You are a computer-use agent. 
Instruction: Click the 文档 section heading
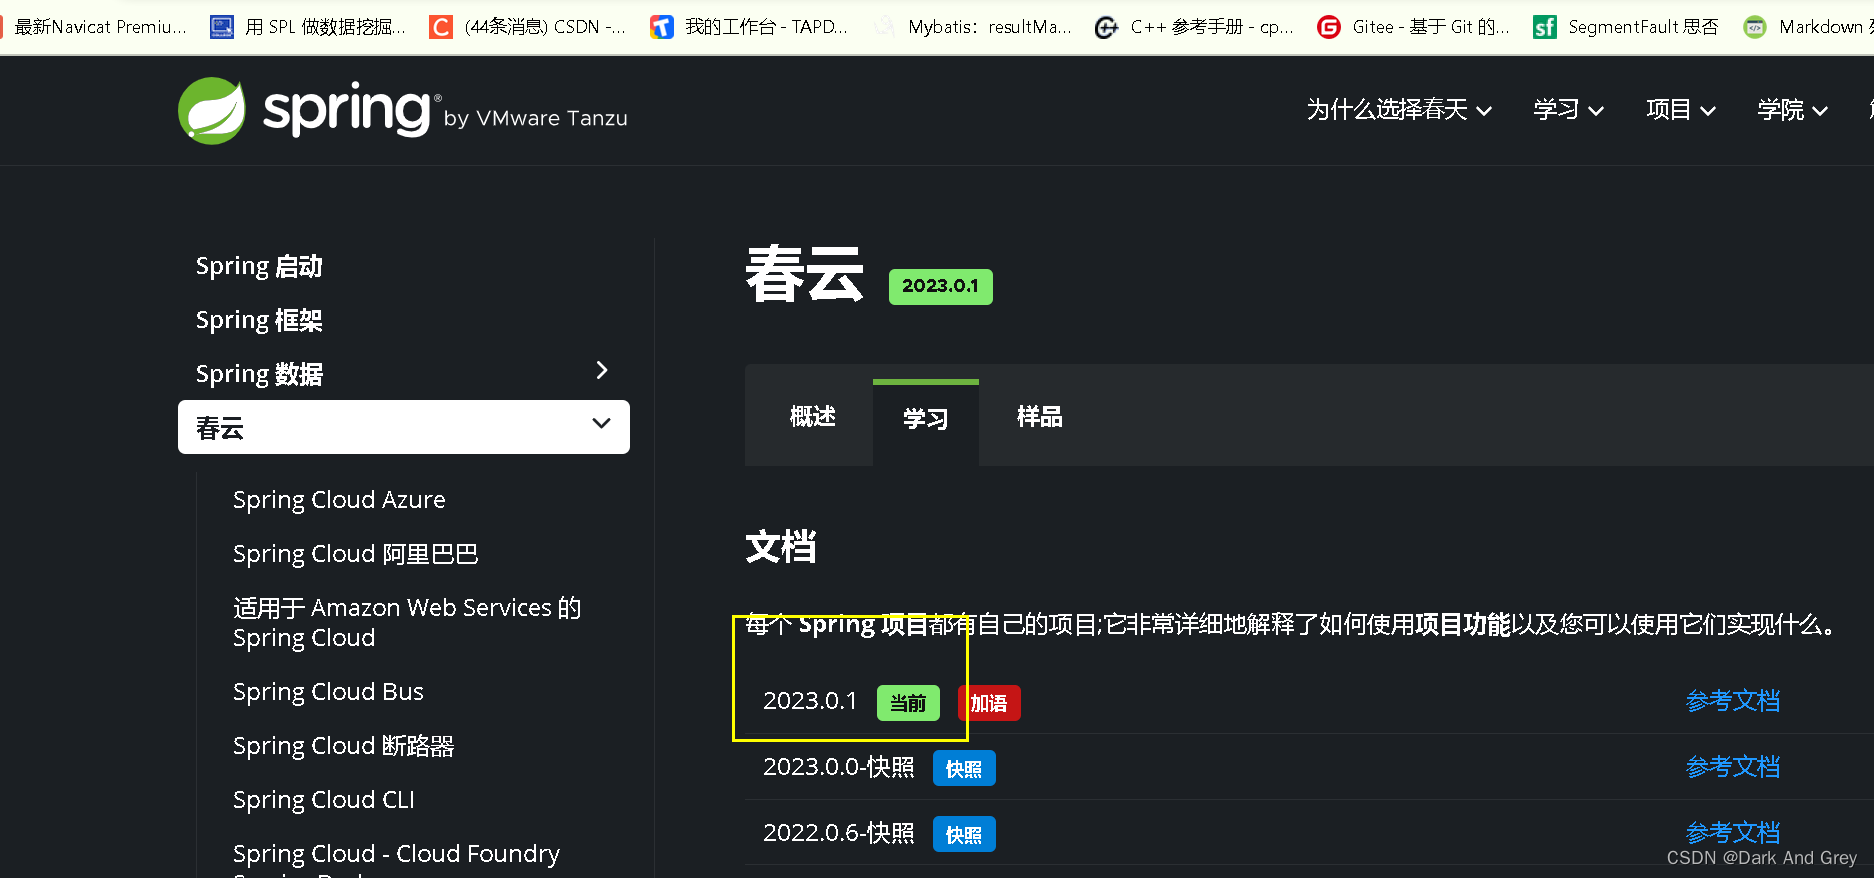tap(781, 547)
